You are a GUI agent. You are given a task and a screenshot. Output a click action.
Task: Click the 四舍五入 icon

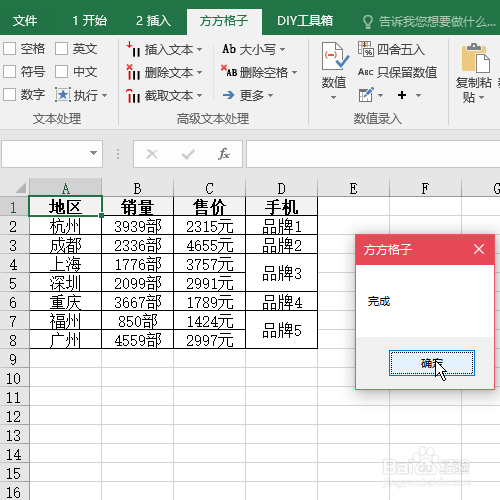point(365,49)
